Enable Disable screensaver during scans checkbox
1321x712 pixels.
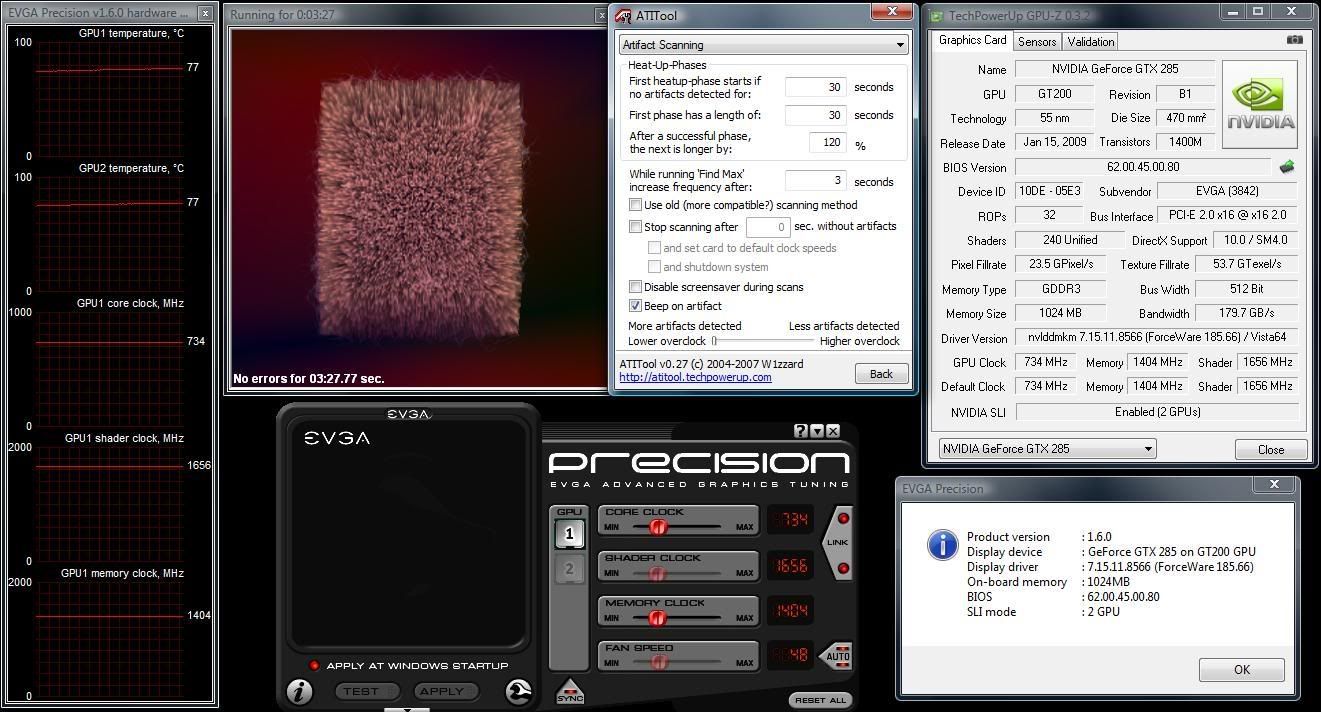click(x=635, y=287)
